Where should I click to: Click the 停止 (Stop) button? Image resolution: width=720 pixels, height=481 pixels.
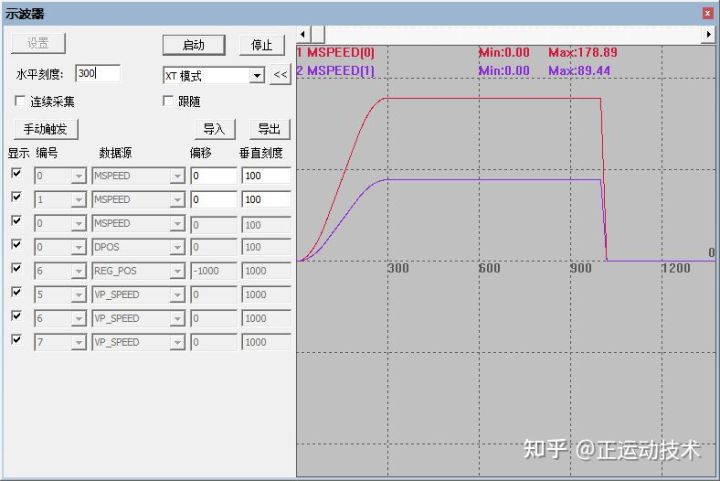click(x=262, y=45)
